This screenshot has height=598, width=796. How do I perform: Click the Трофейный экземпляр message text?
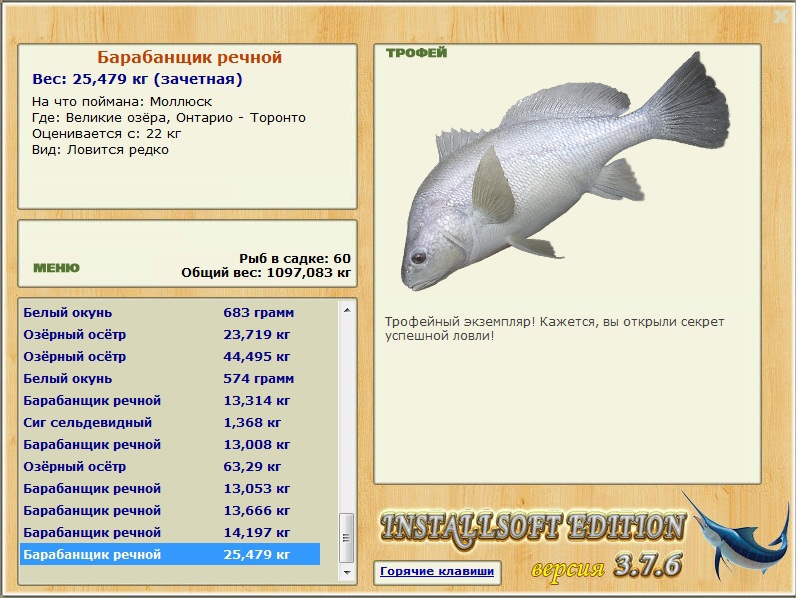[x=554, y=328]
